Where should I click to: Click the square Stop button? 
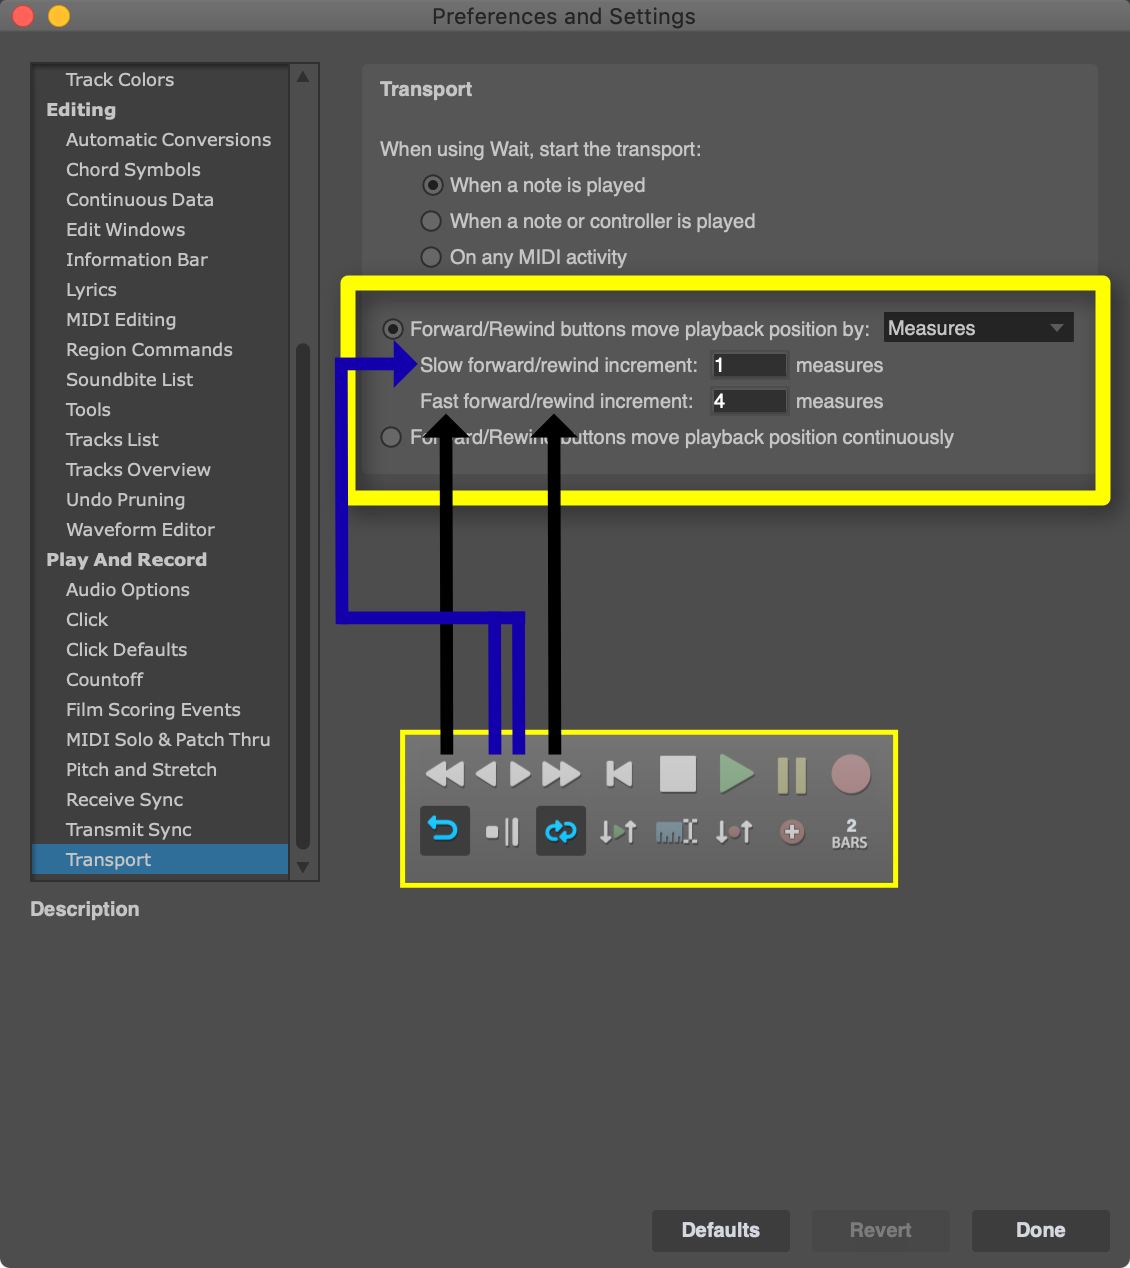[x=677, y=774]
